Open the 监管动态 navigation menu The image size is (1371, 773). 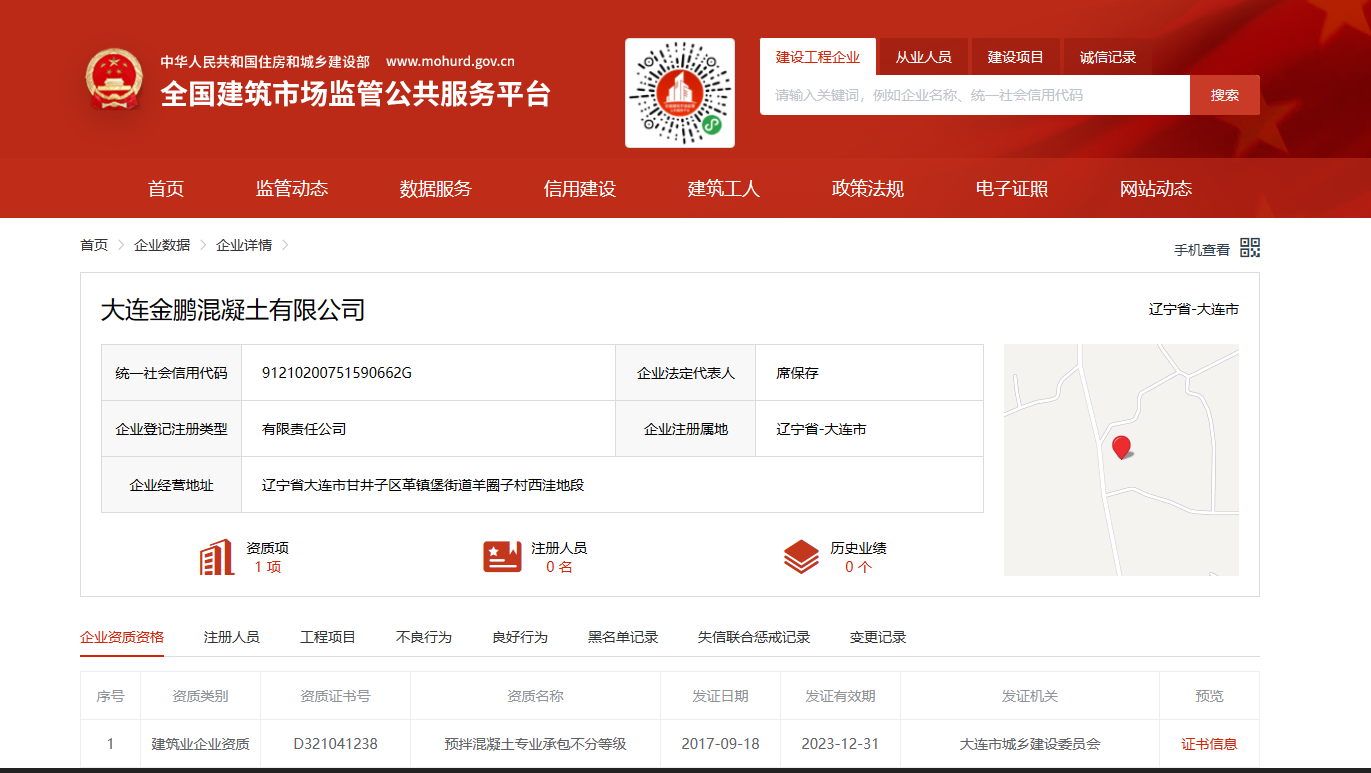pyautogui.click(x=292, y=188)
